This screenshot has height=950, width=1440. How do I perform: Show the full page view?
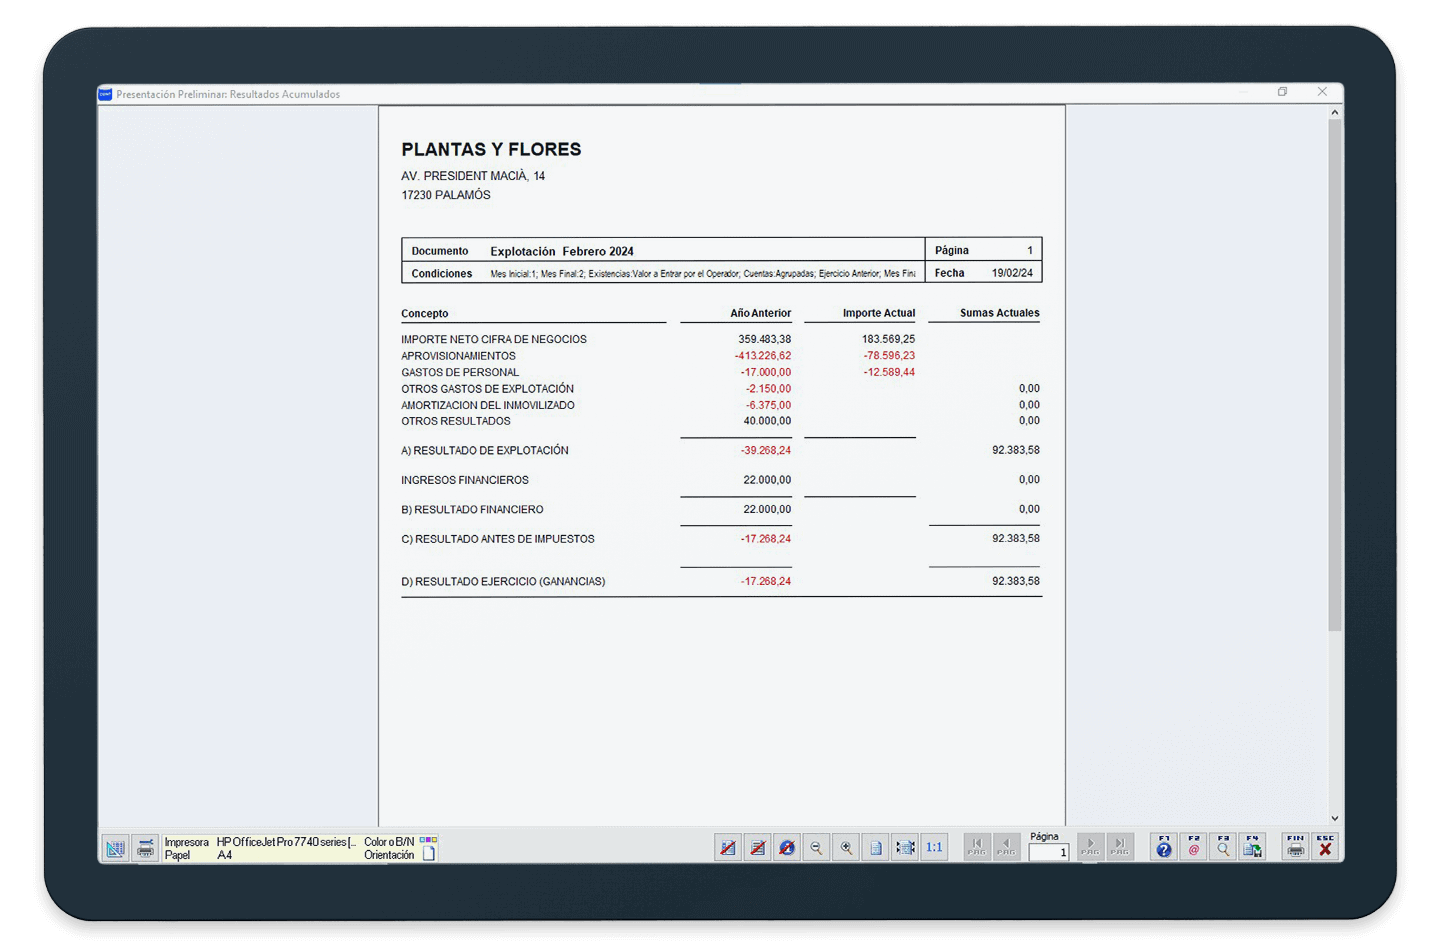pos(876,848)
